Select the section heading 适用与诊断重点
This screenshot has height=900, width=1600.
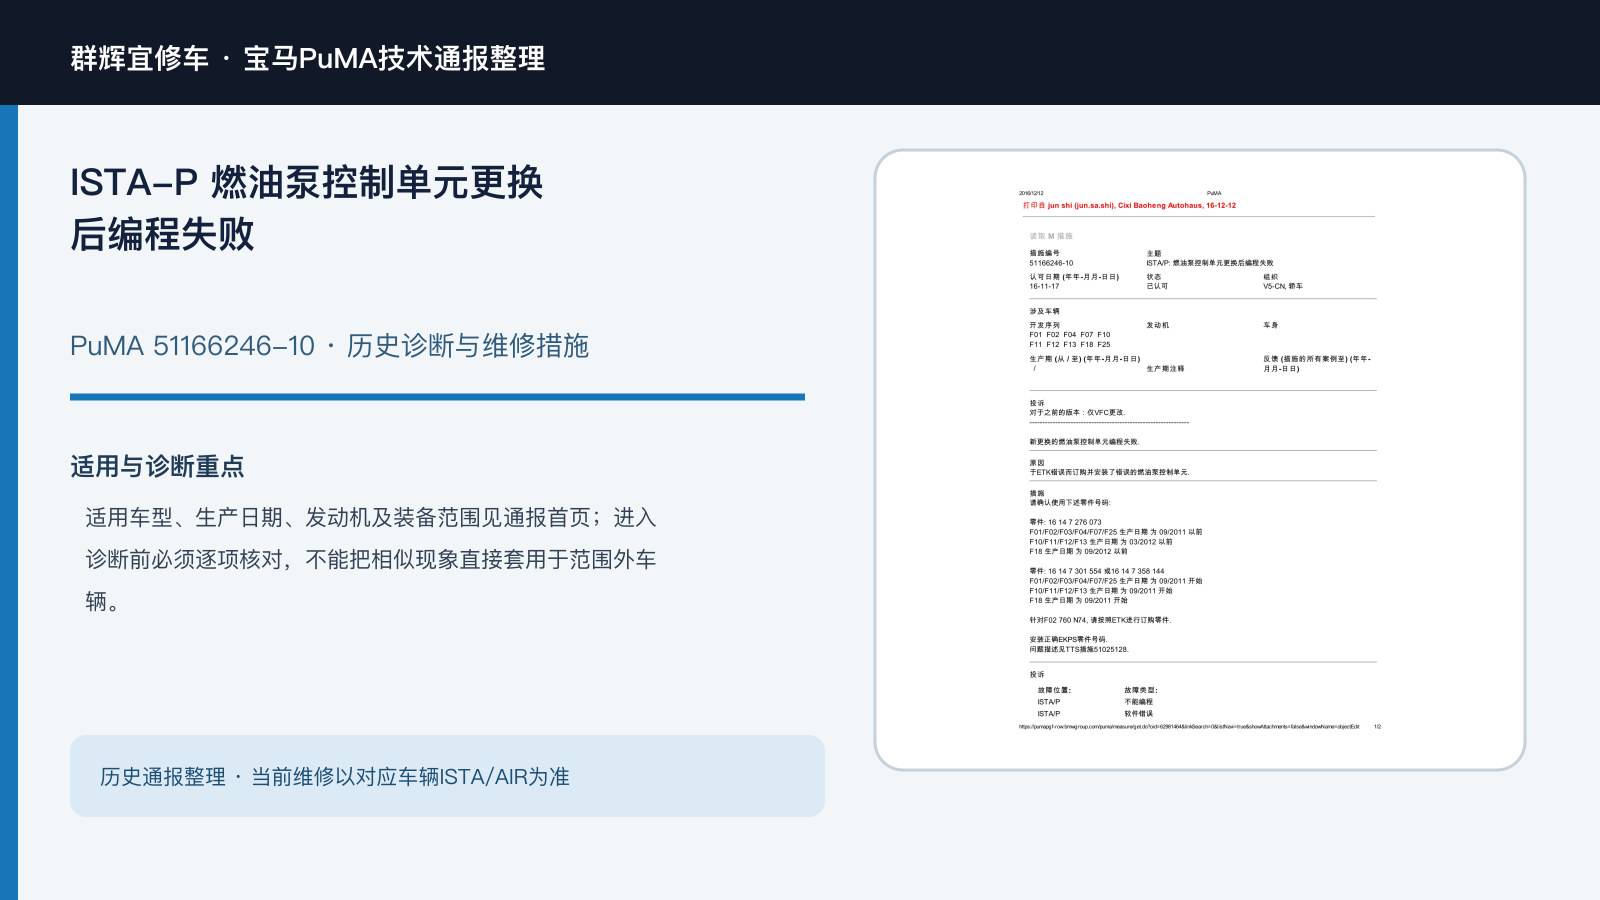(x=157, y=467)
